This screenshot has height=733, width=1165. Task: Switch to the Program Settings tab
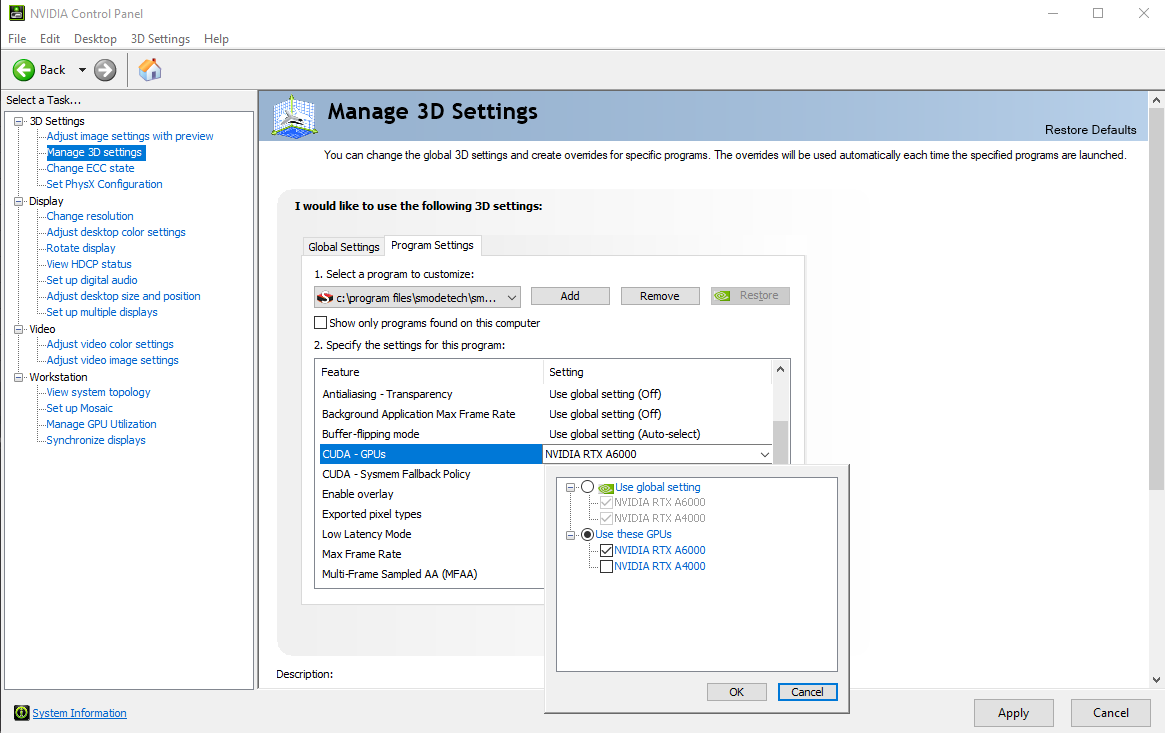click(432, 245)
